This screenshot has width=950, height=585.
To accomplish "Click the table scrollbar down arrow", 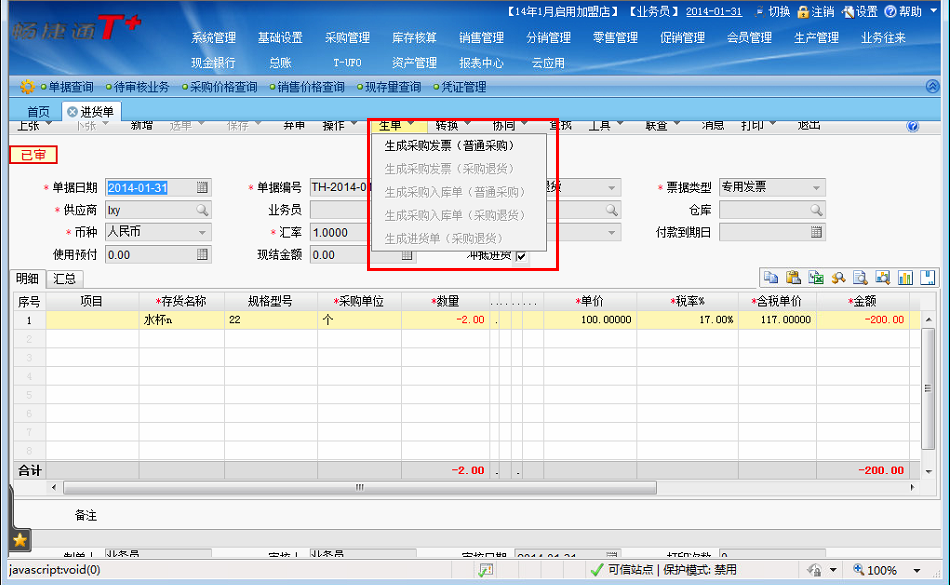I will (928, 471).
